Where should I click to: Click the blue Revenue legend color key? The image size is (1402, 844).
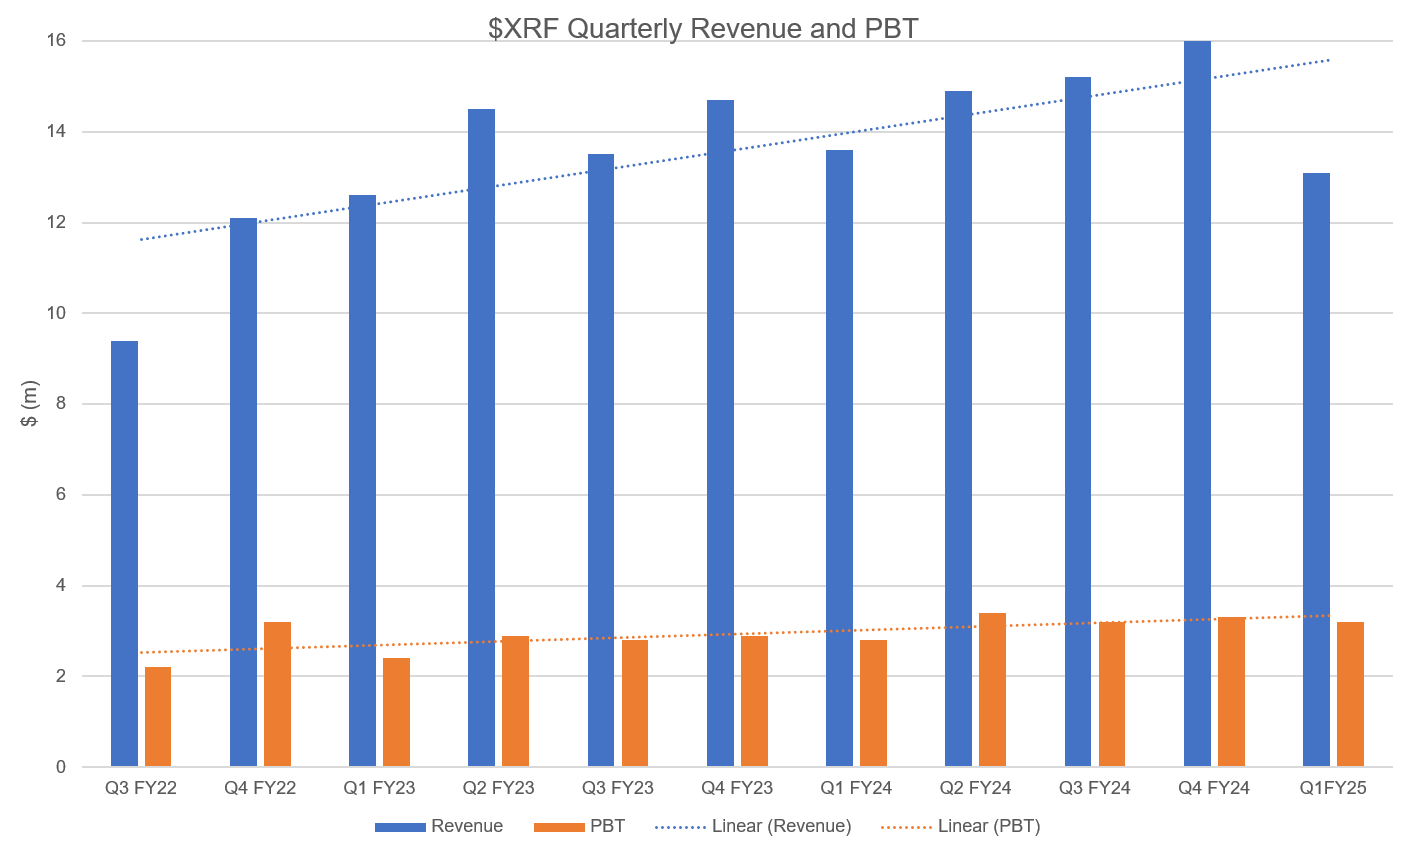[x=400, y=827]
